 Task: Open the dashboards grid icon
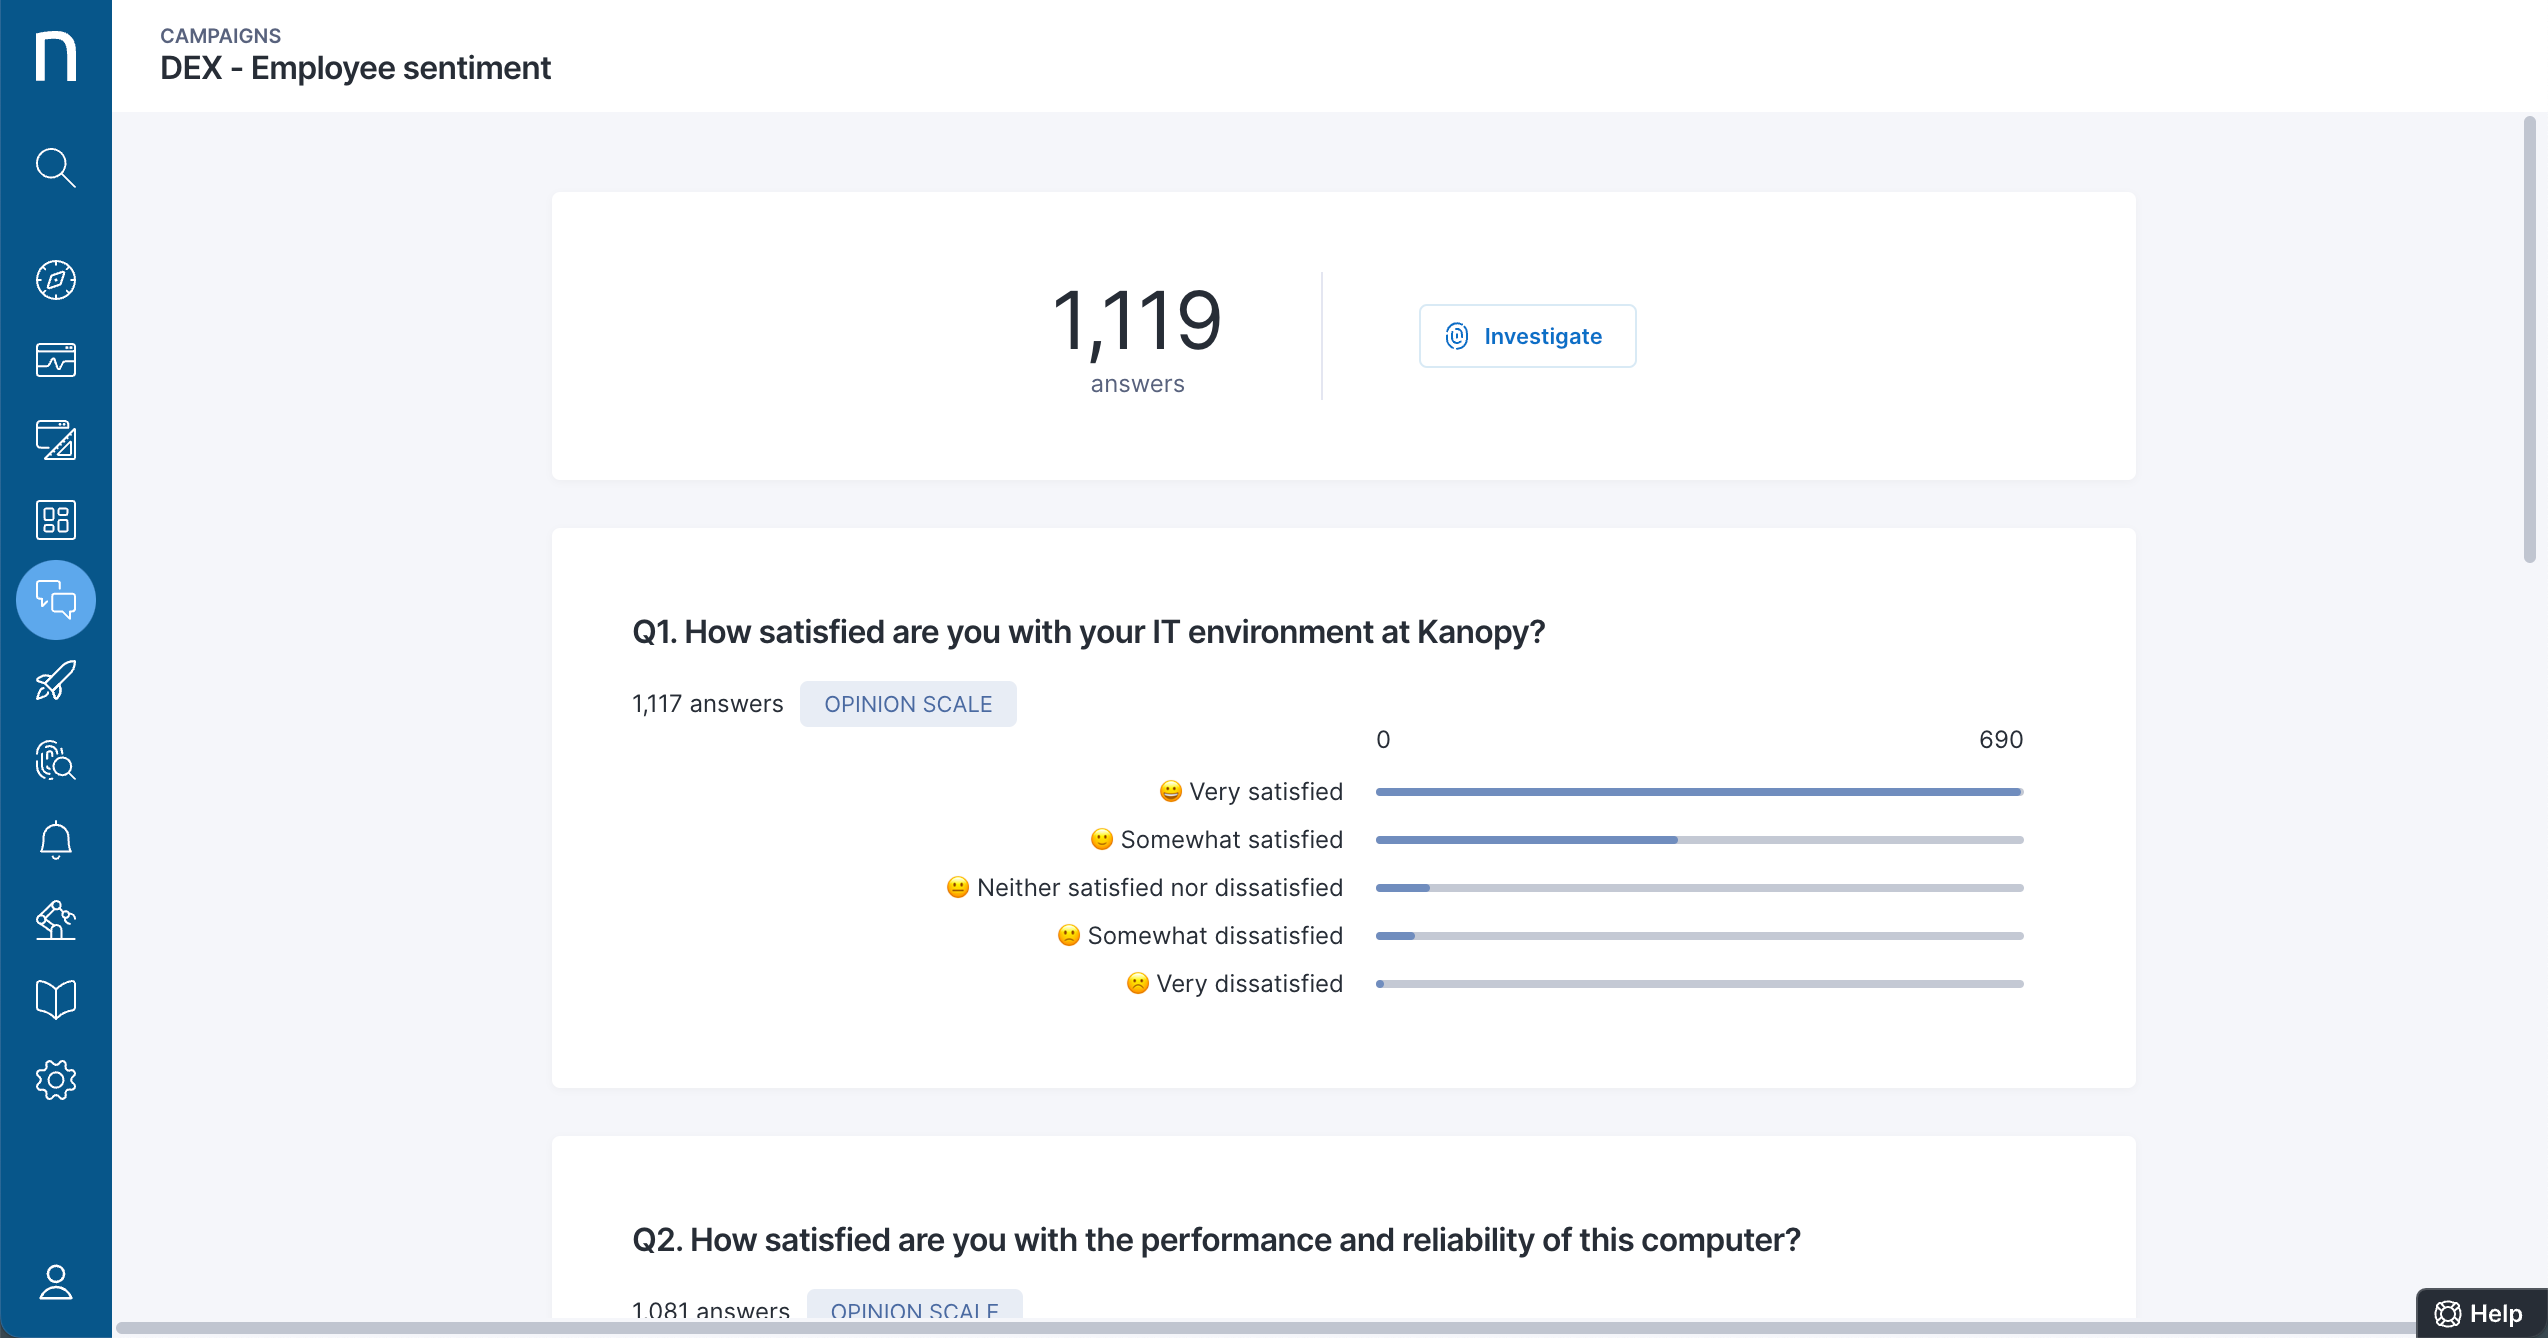tap(56, 520)
